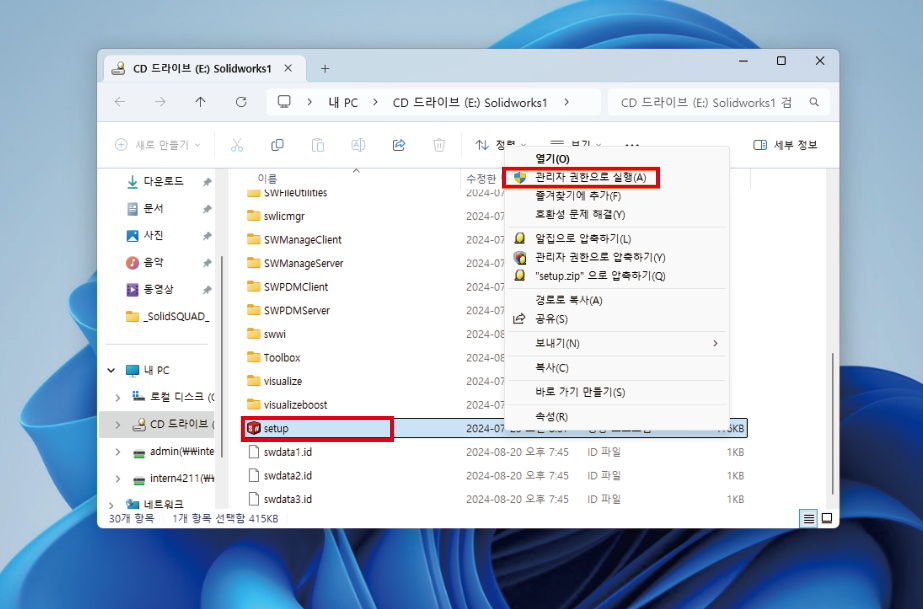923x609 pixels.
Task: Choose 관리자 권한으로 압축하기(Y)
Action: tap(616, 257)
